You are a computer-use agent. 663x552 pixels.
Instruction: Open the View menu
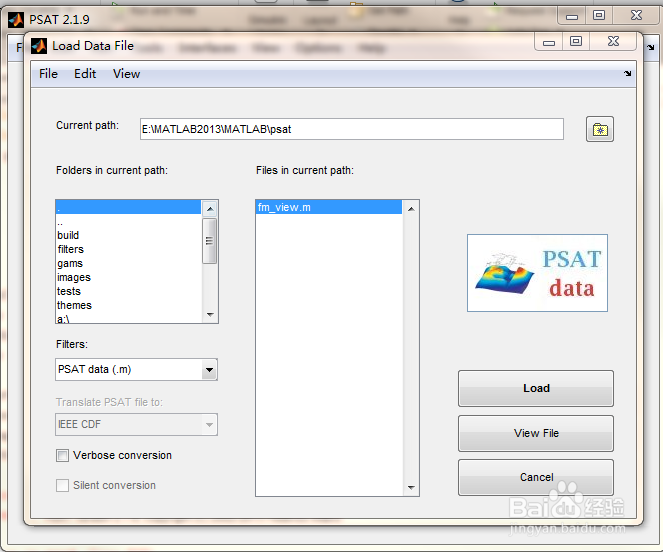[x=126, y=74]
